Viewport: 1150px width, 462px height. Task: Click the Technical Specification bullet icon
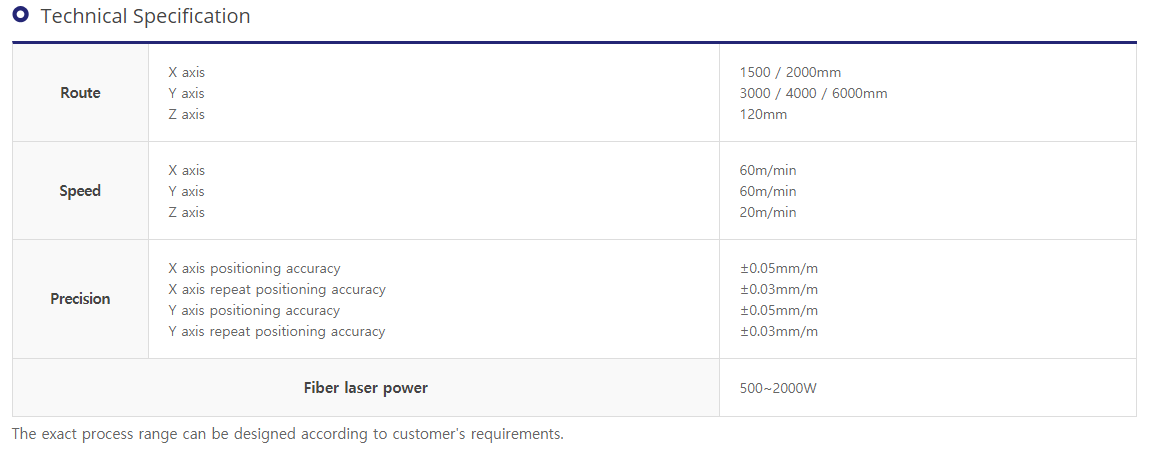click(21, 15)
